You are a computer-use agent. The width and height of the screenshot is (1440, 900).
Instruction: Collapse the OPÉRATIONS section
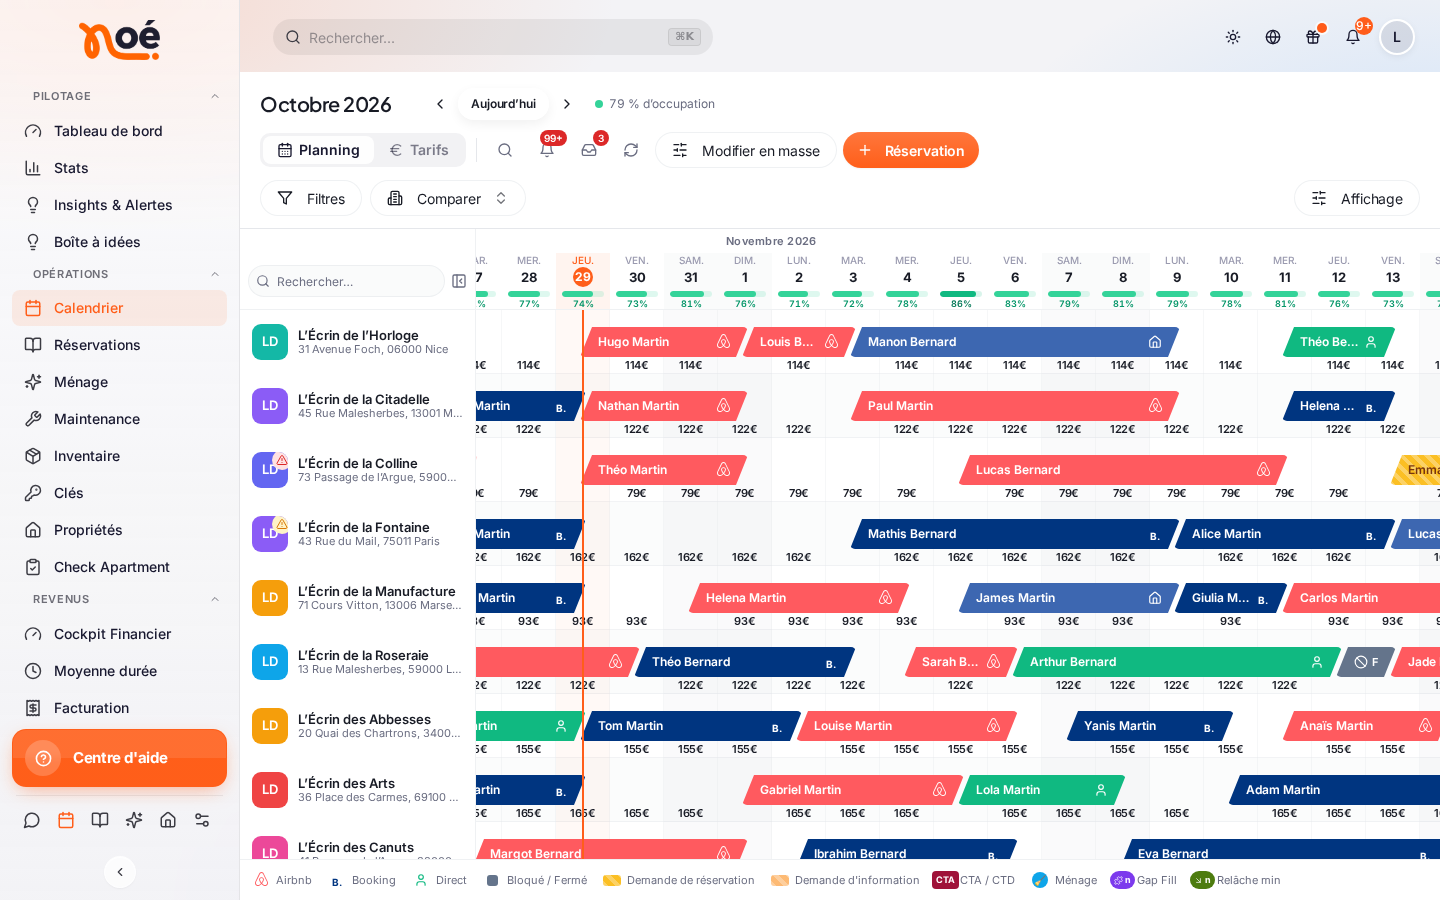[215, 274]
